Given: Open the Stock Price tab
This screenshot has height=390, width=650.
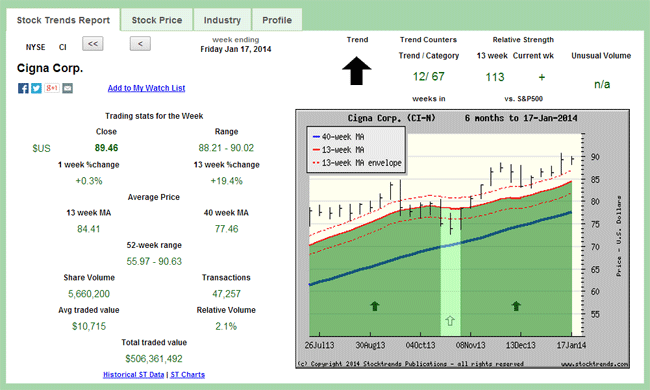Looking at the screenshot, I should pyautogui.click(x=157, y=20).
